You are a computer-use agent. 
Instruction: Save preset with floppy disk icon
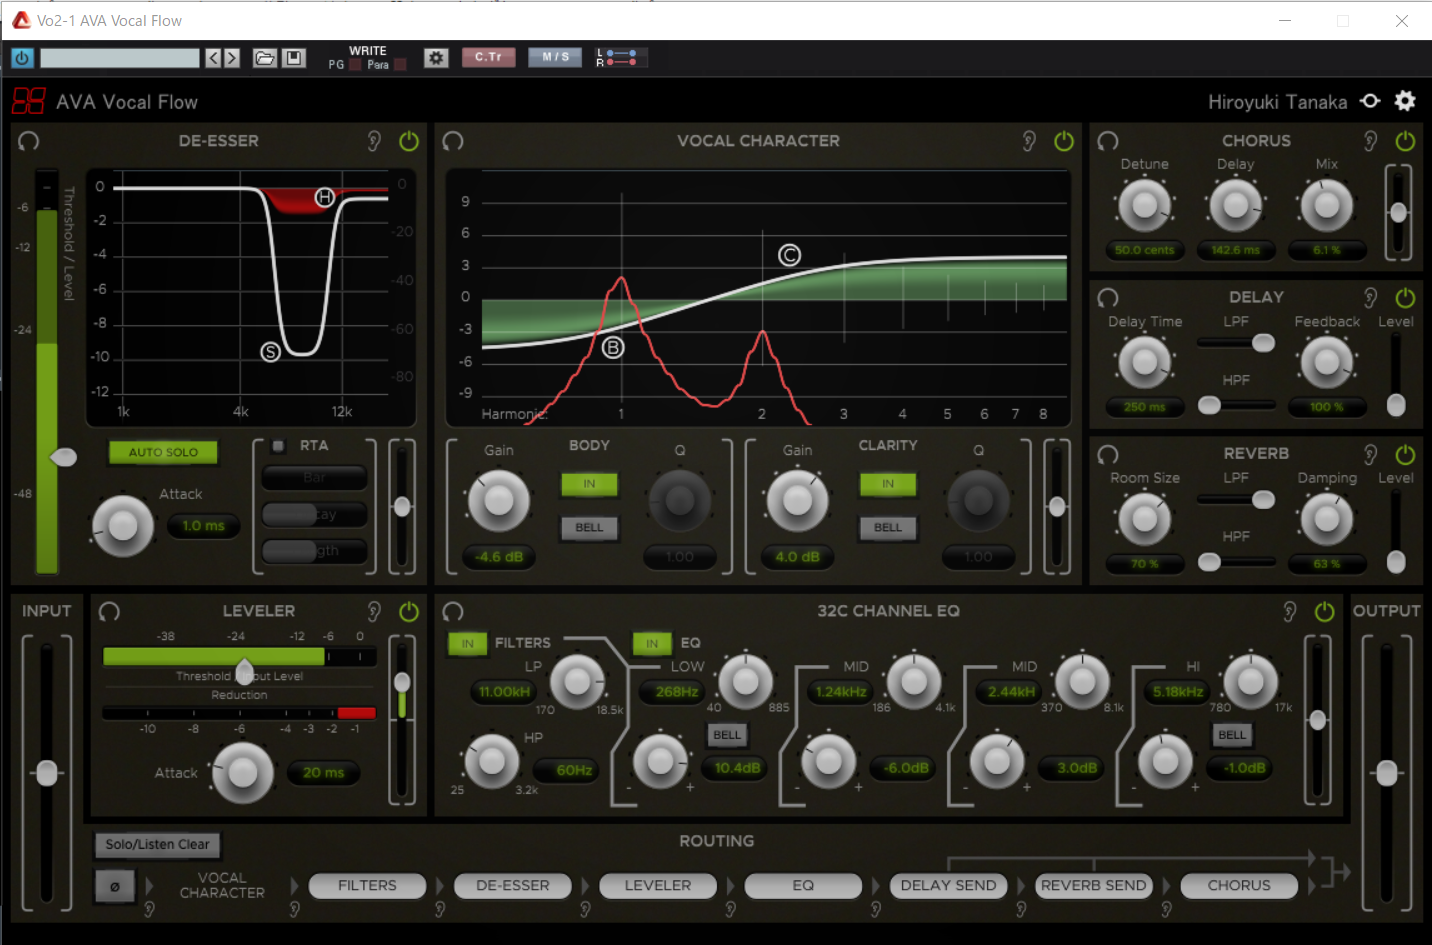click(294, 58)
